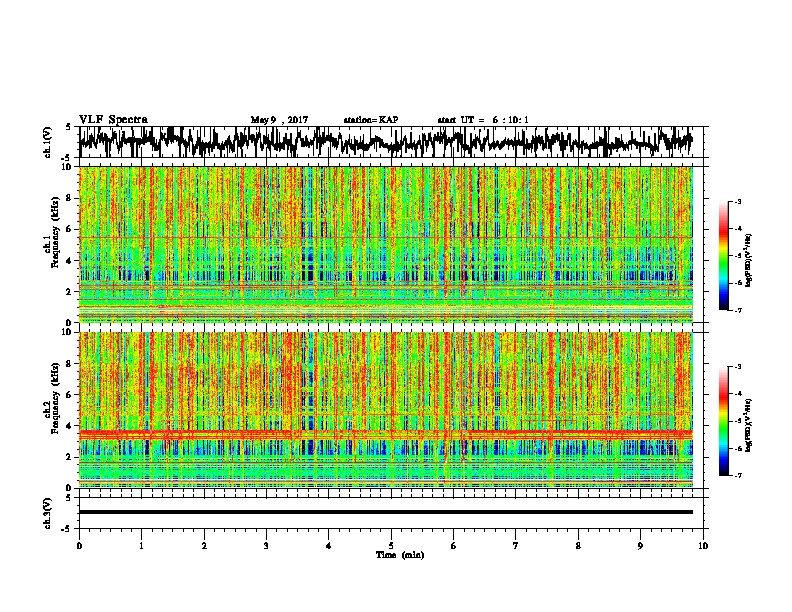Viewport: 792px width, 612px height.
Task: Click the "6" tick on the time axis
Action: [x=454, y=546]
